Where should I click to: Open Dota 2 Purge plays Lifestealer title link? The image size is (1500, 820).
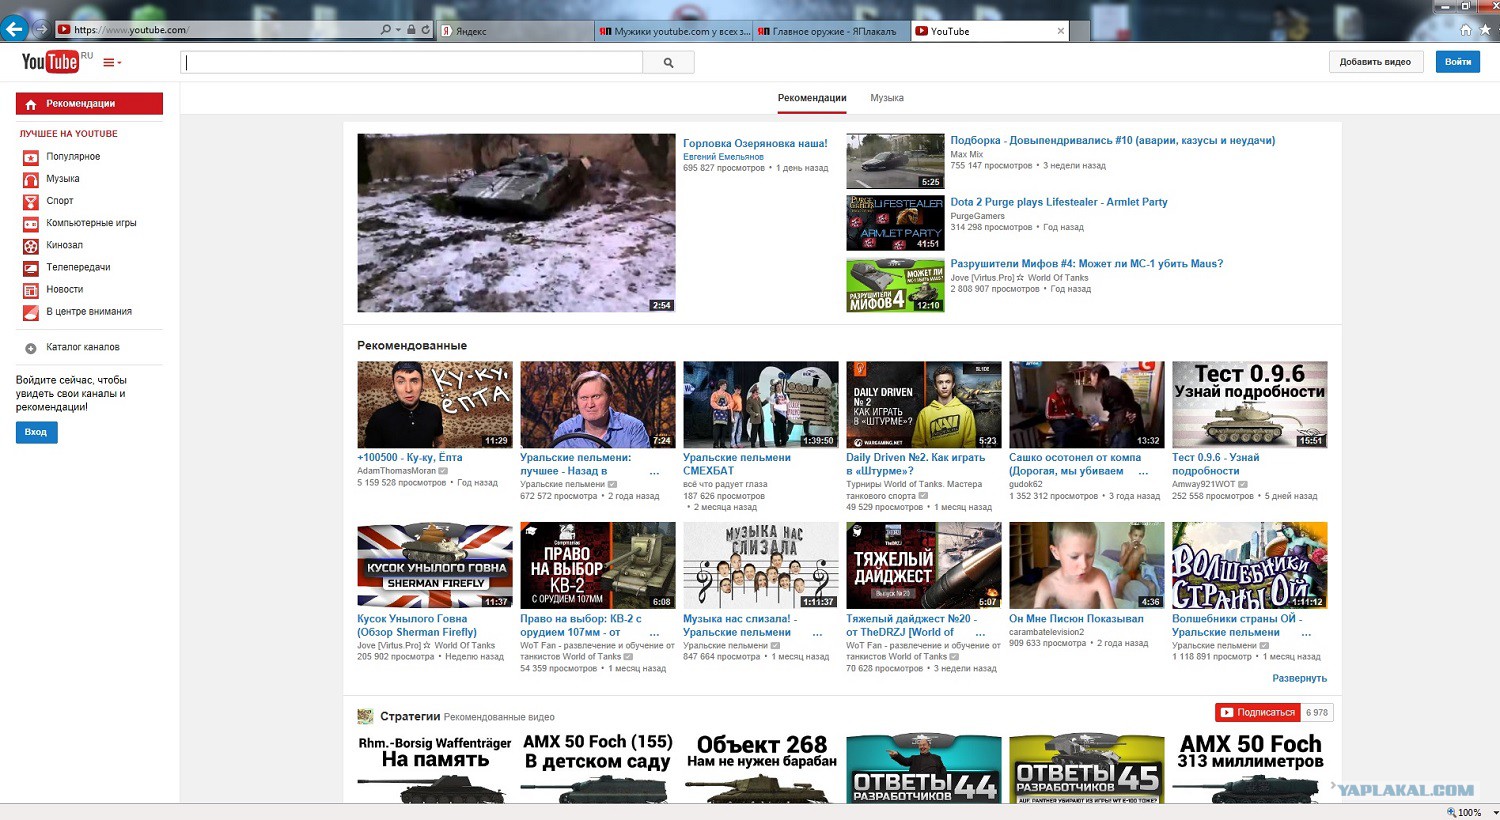[x=1058, y=202]
